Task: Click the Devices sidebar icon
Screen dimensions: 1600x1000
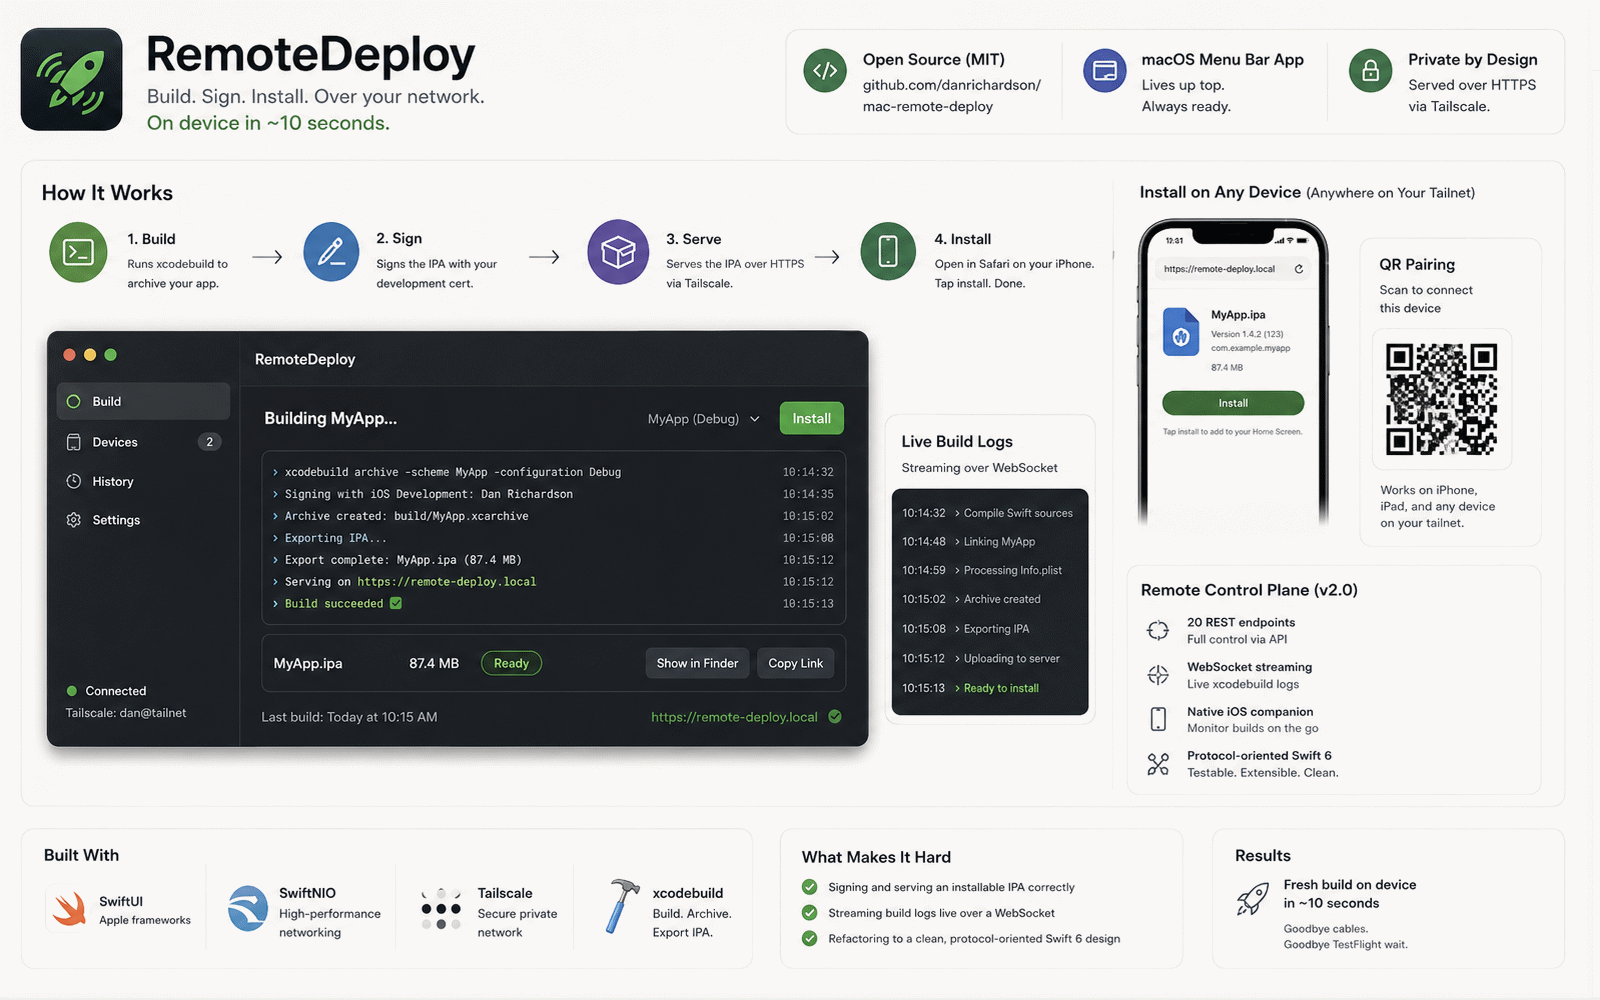Action: 73,442
